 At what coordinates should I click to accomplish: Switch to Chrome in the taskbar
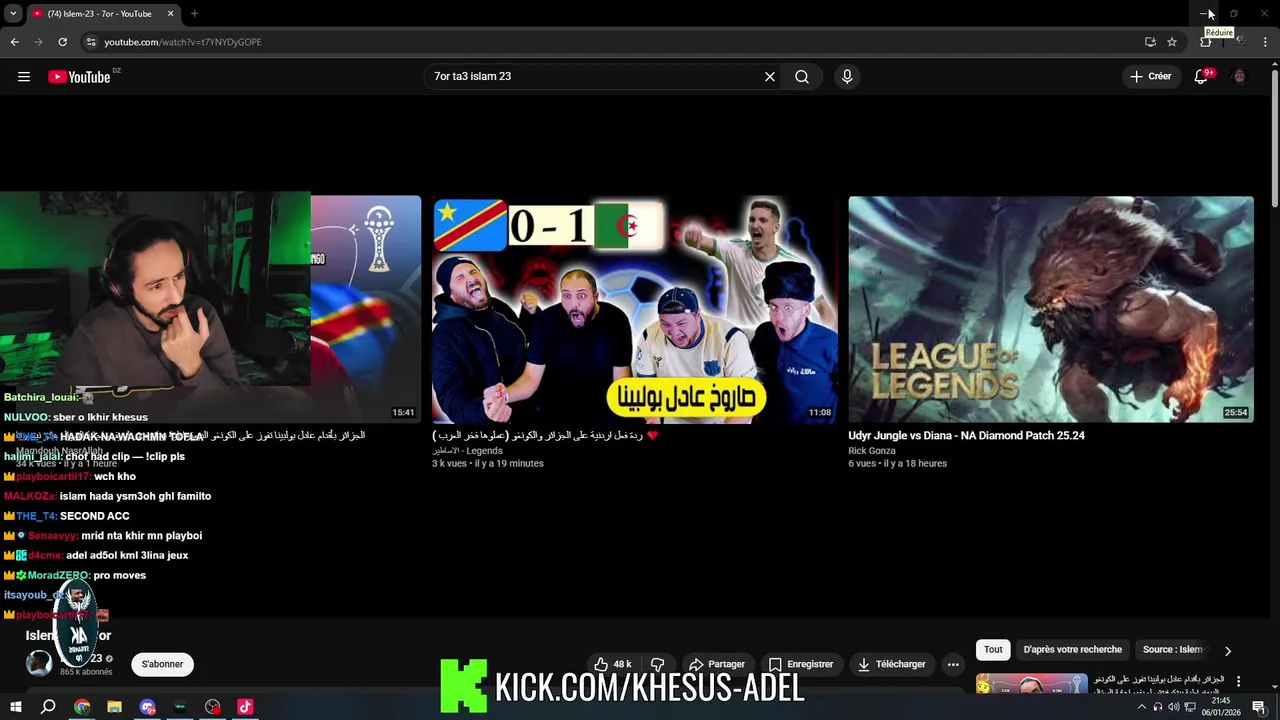click(x=82, y=707)
